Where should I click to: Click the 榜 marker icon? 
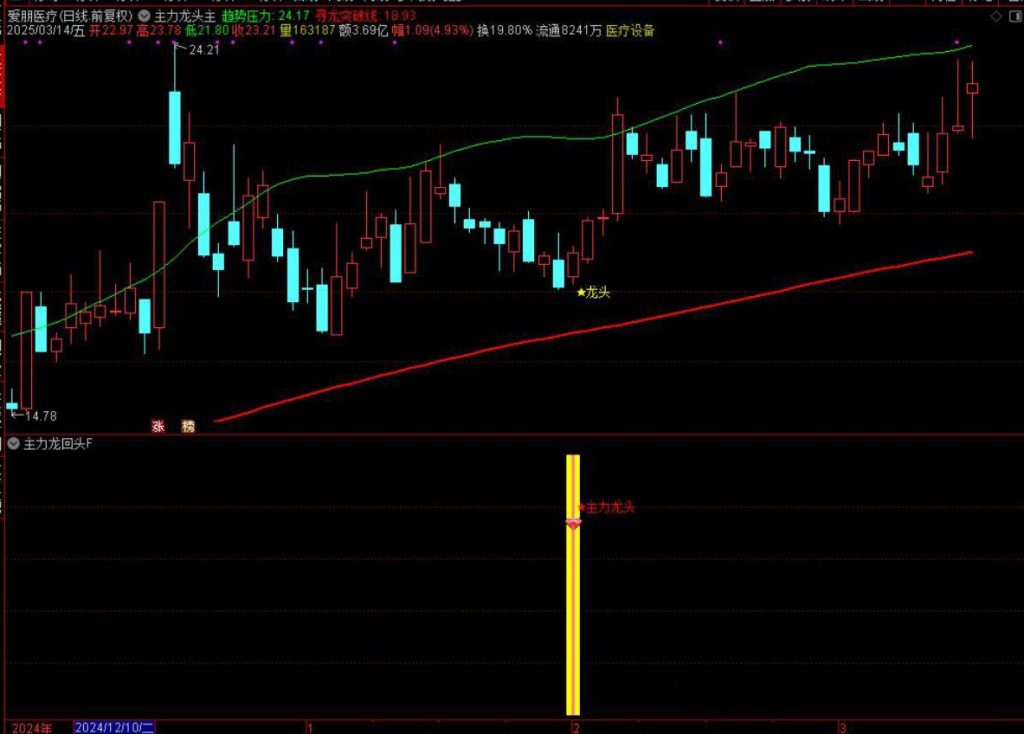pos(188,425)
